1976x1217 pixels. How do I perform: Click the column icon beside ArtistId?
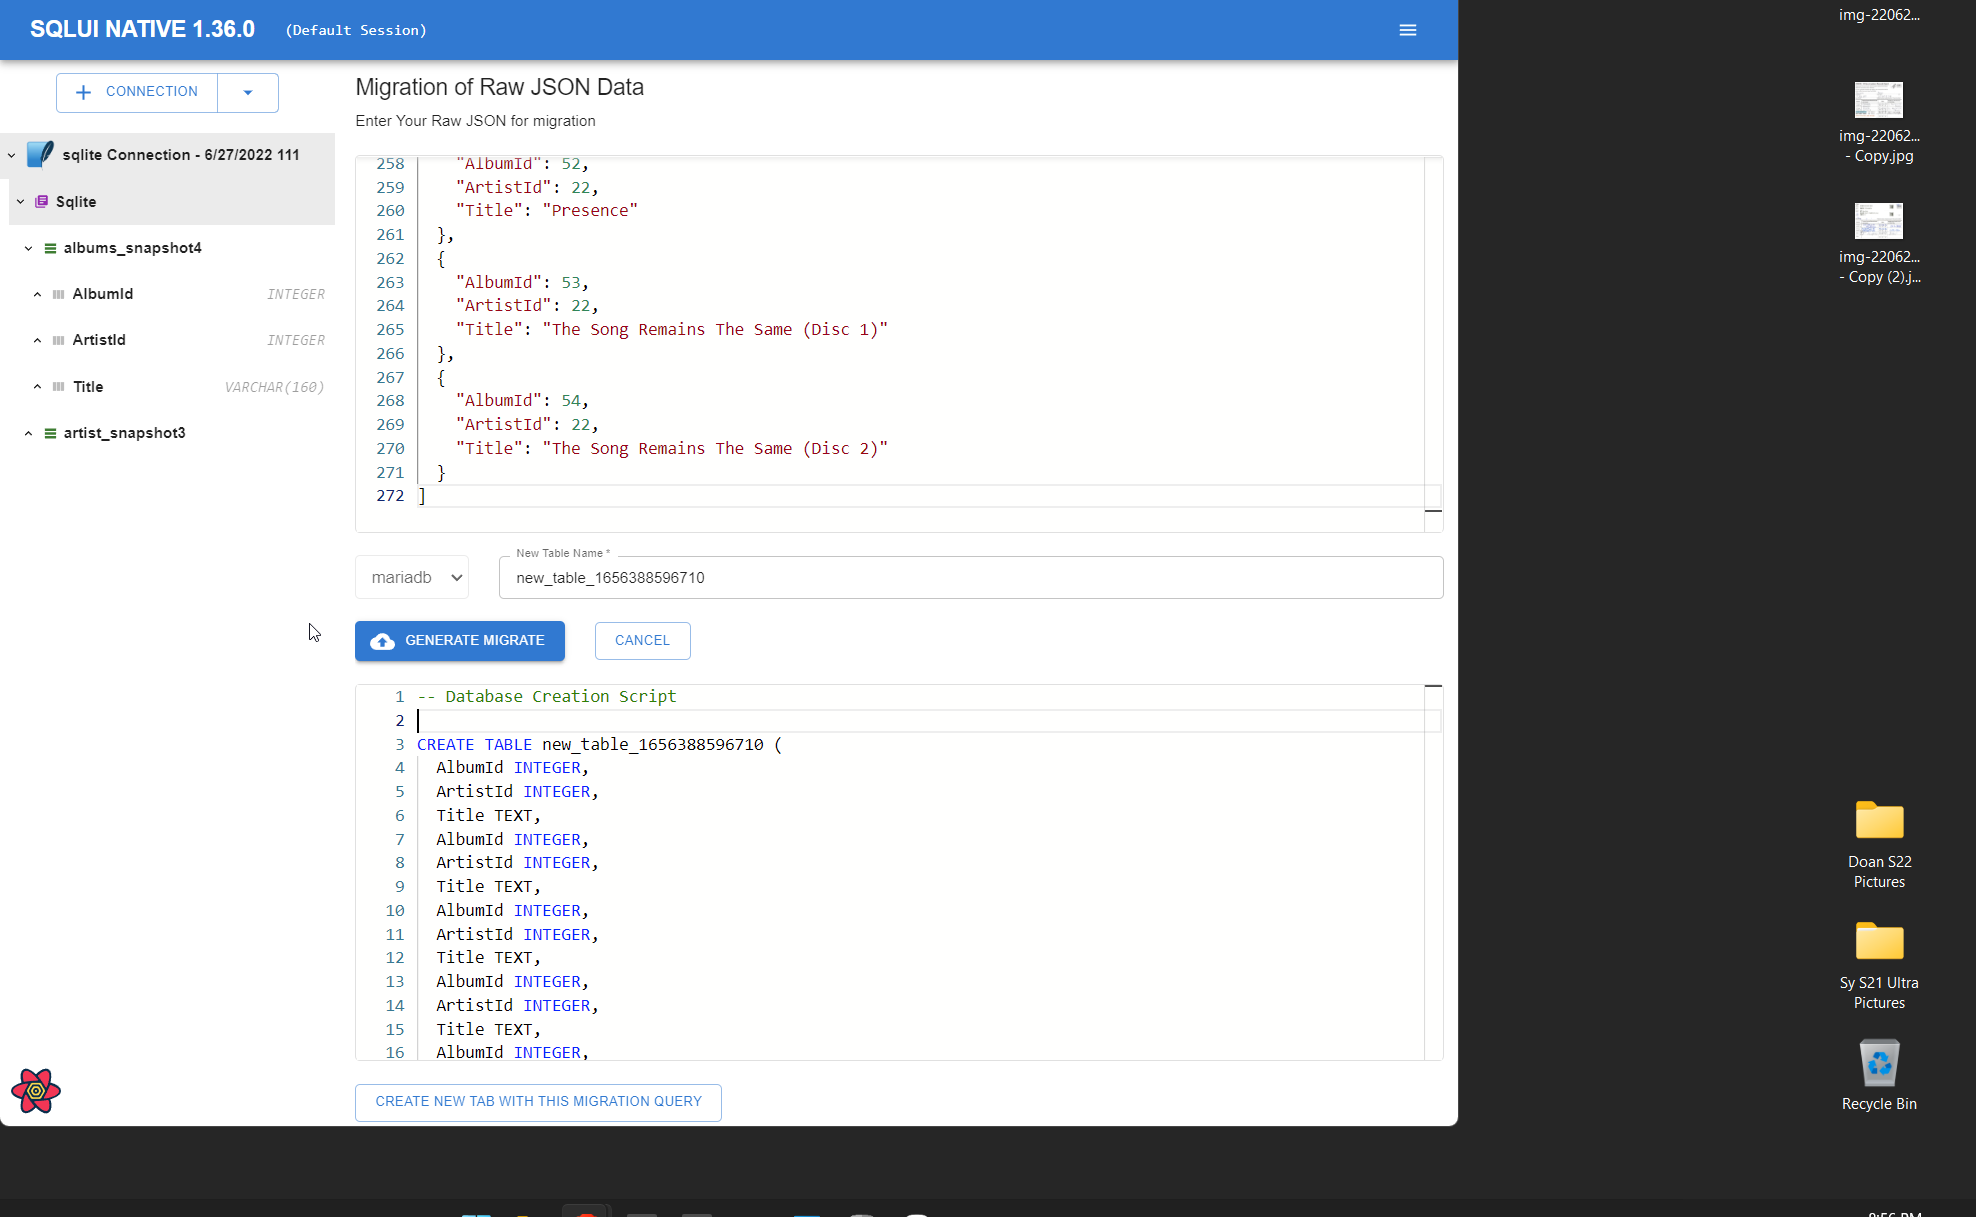(59, 340)
